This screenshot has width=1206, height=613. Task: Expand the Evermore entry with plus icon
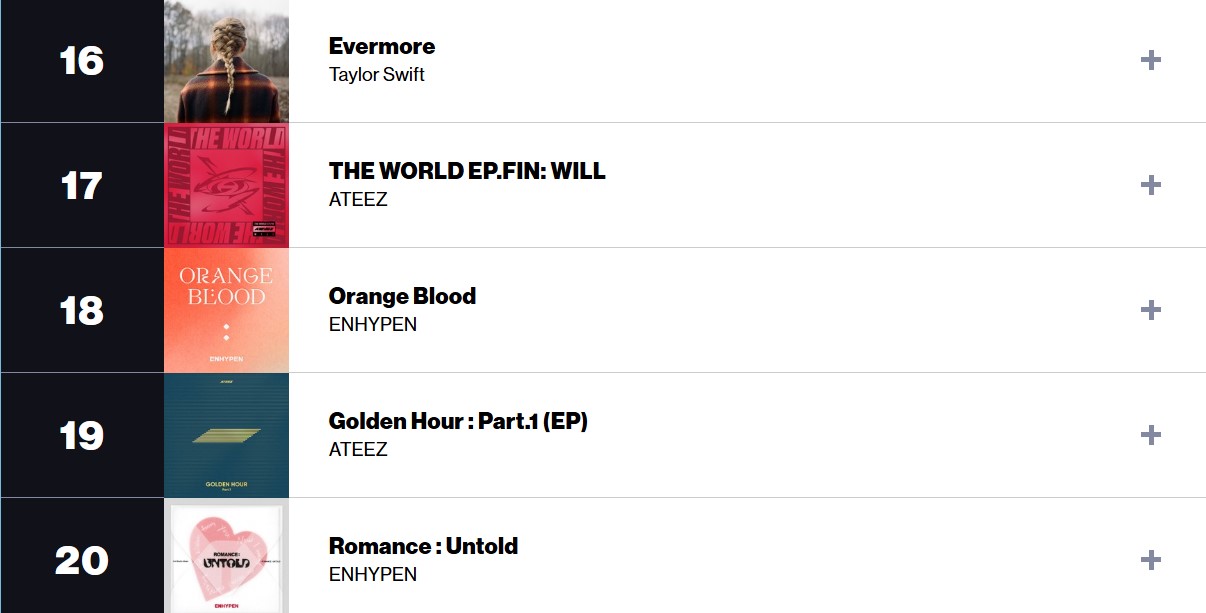[x=1150, y=60]
